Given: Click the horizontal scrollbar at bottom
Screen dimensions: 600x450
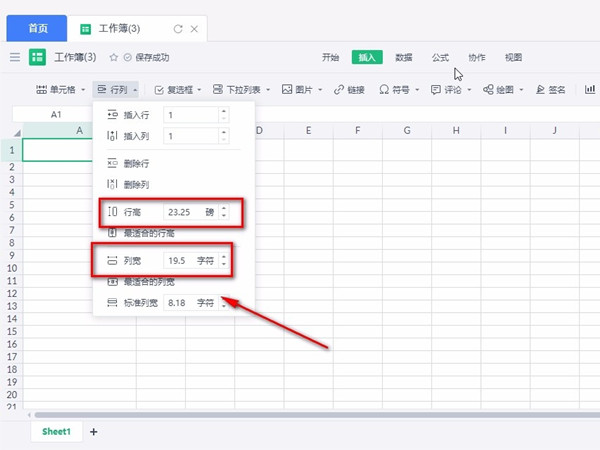Looking at the screenshot, I should coord(300,414).
